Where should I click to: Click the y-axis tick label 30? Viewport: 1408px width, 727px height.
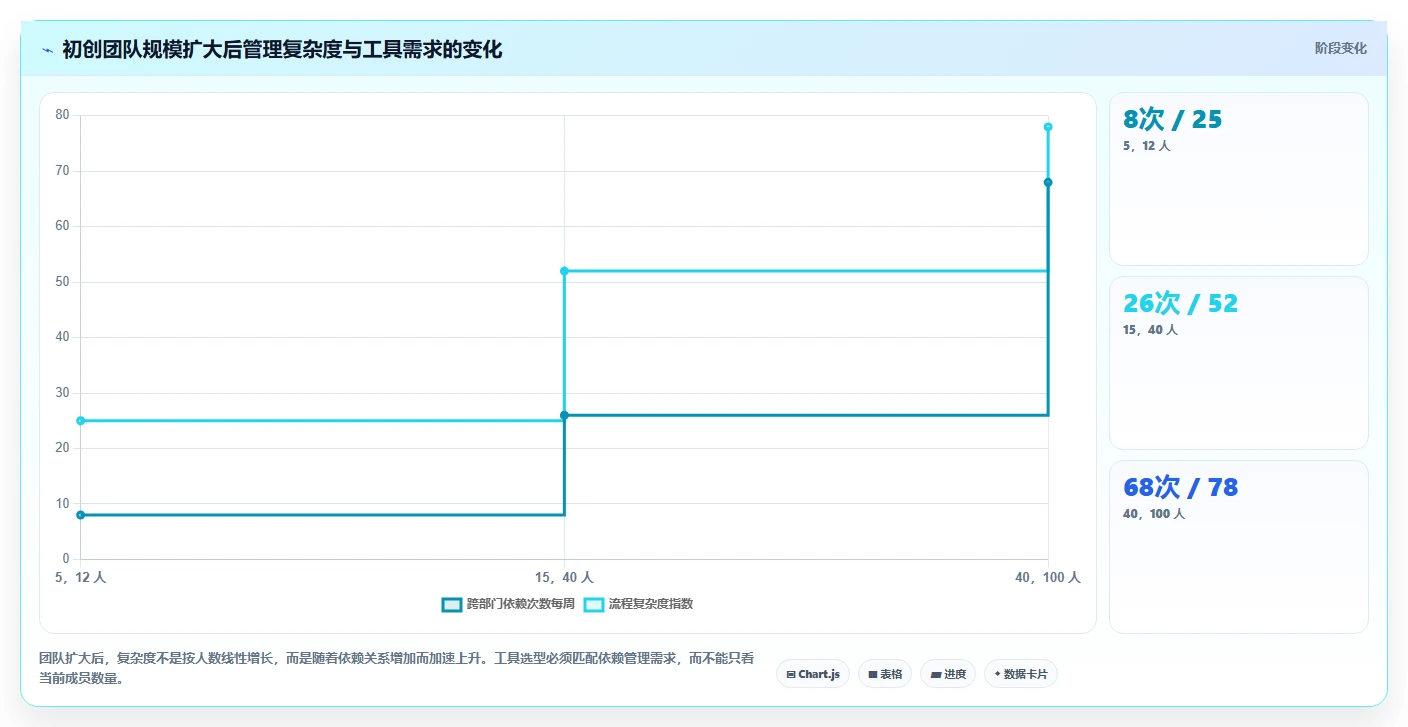pyautogui.click(x=62, y=393)
